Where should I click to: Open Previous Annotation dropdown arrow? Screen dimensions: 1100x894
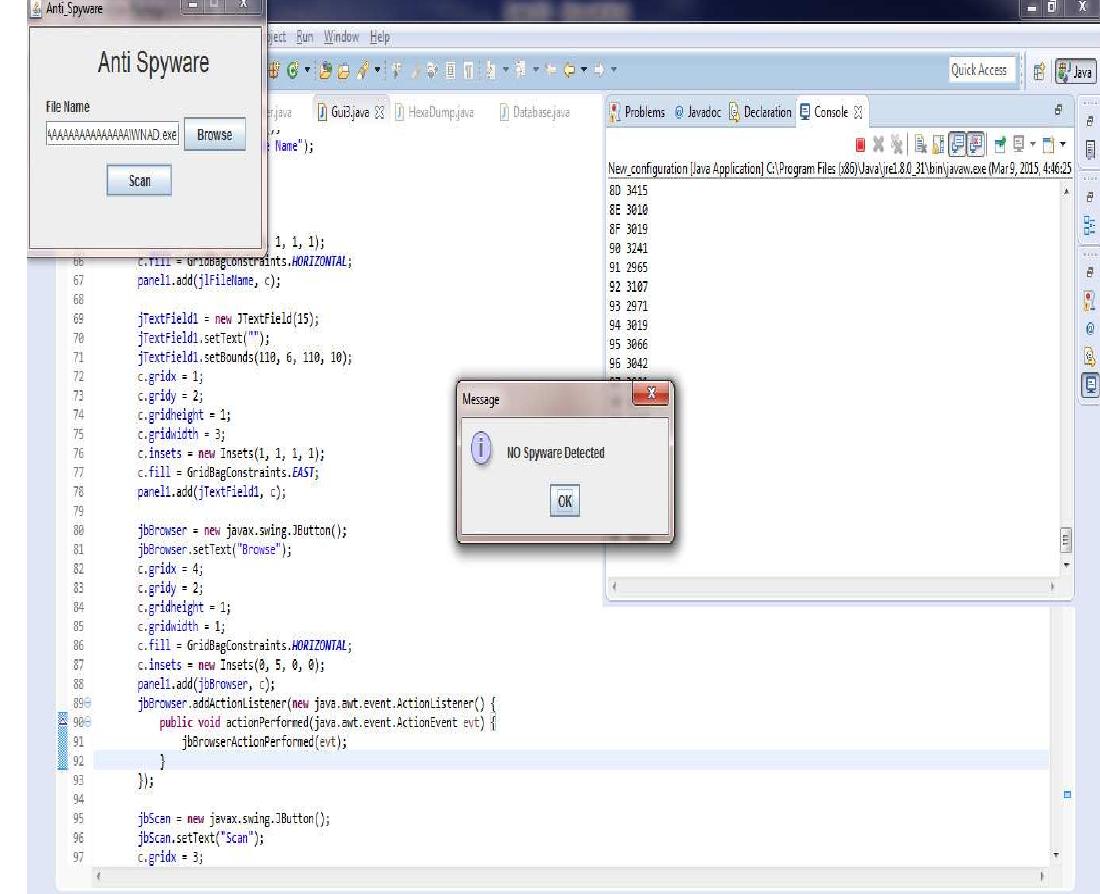535,69
